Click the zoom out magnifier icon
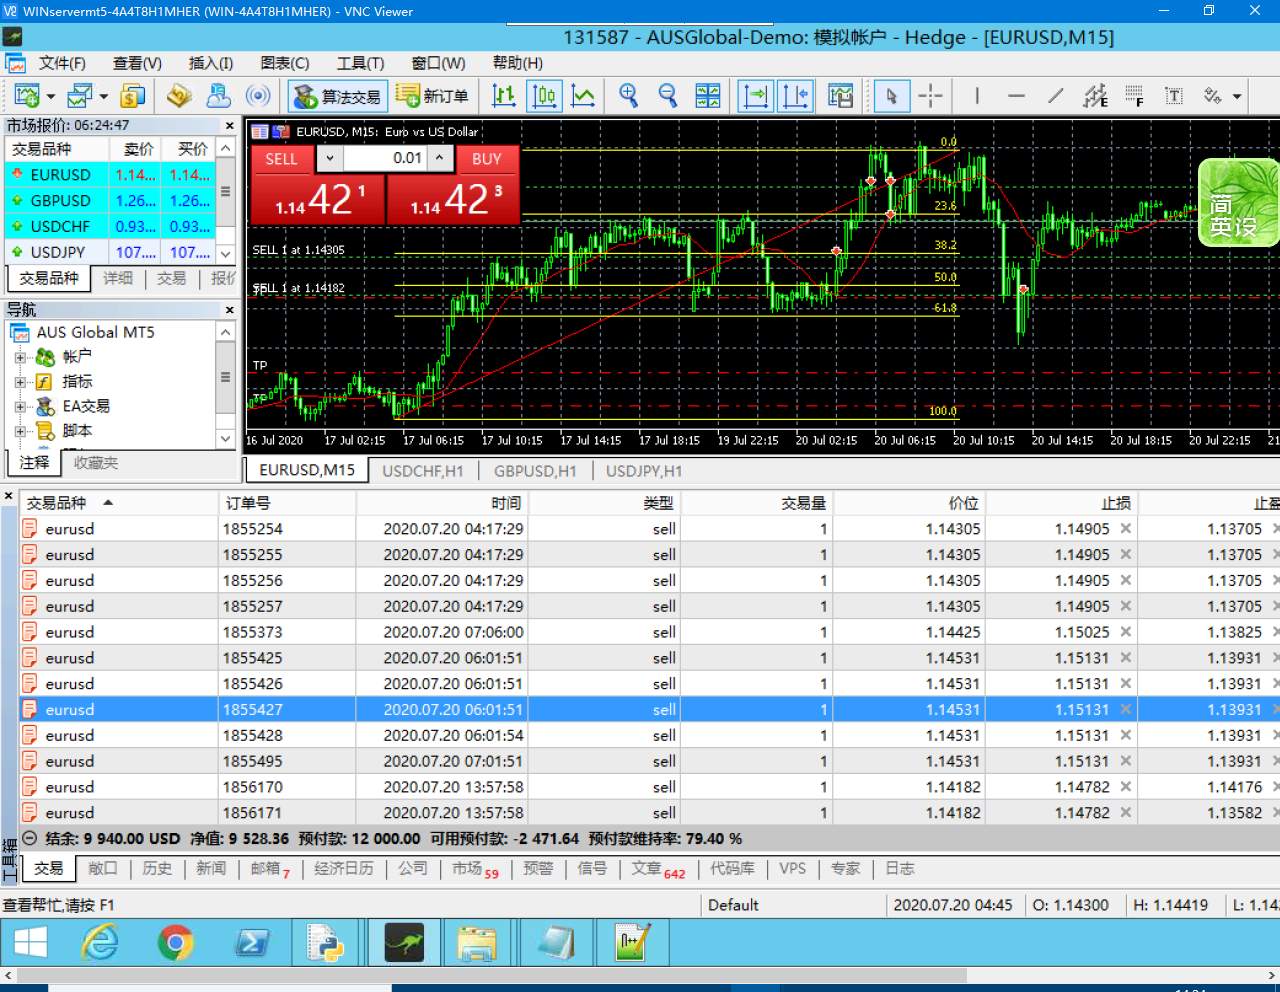 668,96
